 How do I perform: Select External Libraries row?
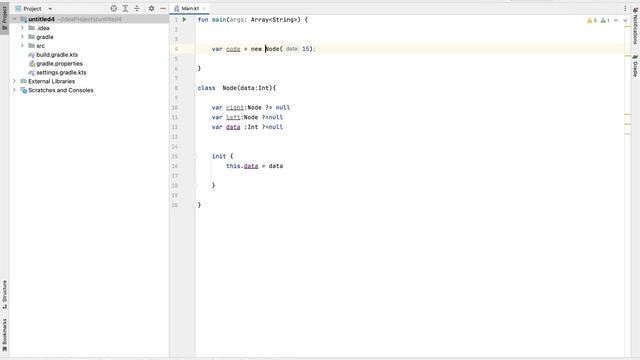(89, 81)
